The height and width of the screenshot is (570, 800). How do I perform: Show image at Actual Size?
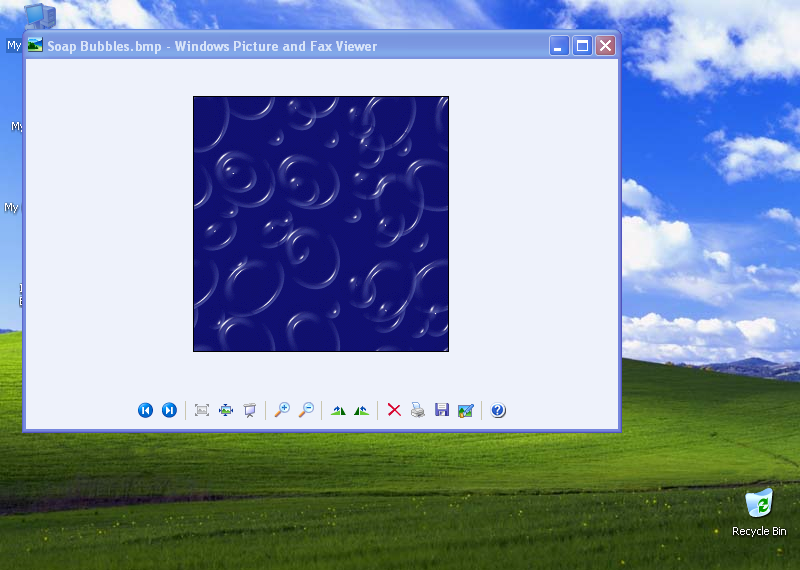pyautogui.click(x=226, y=410)
